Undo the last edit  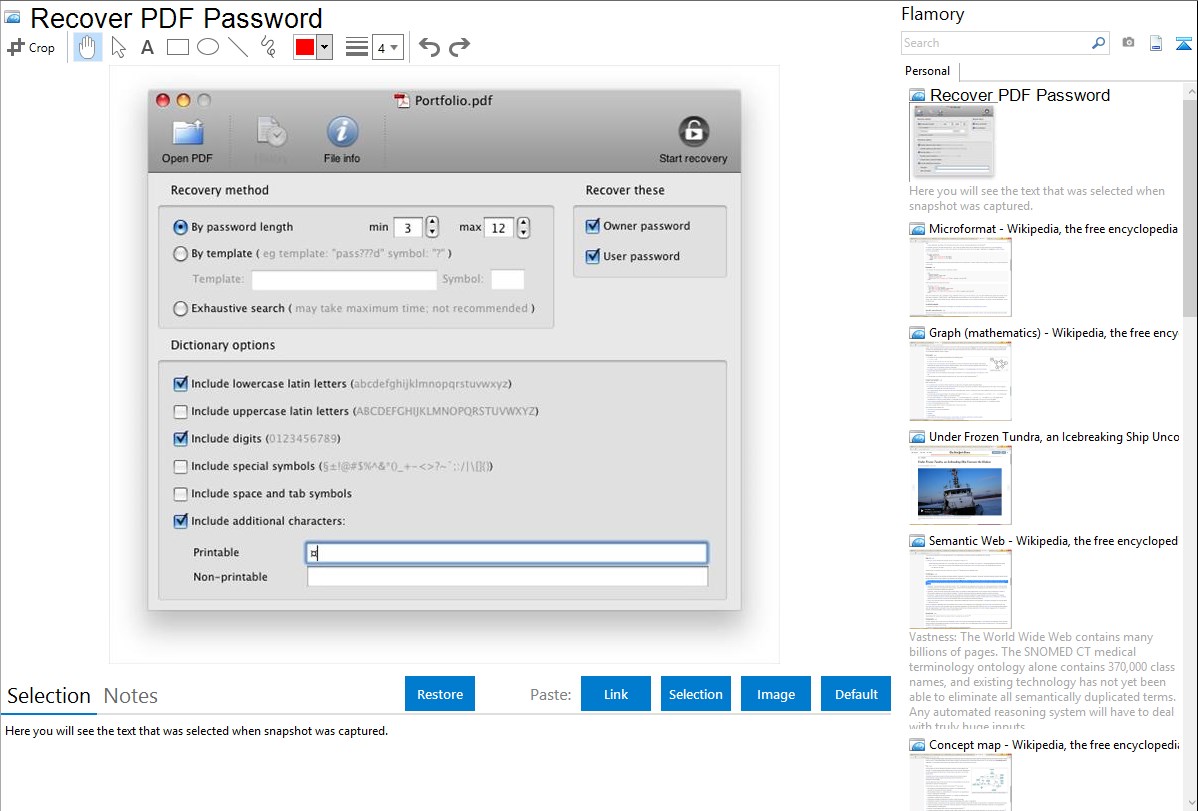point(429,47)
